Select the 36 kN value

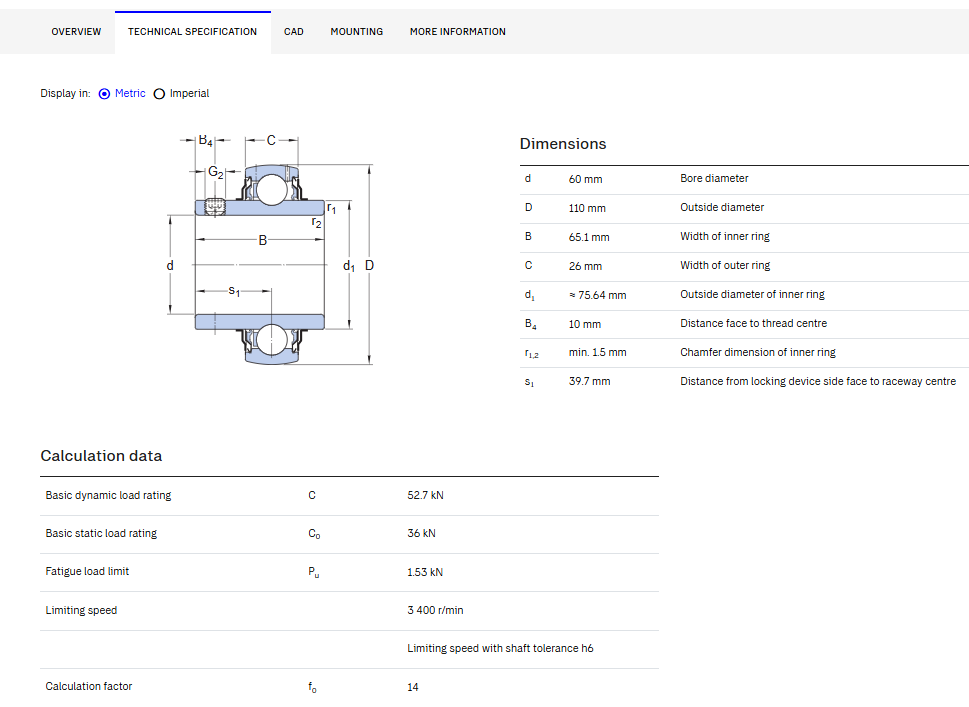pyautogui.click(x=421, y=533)
